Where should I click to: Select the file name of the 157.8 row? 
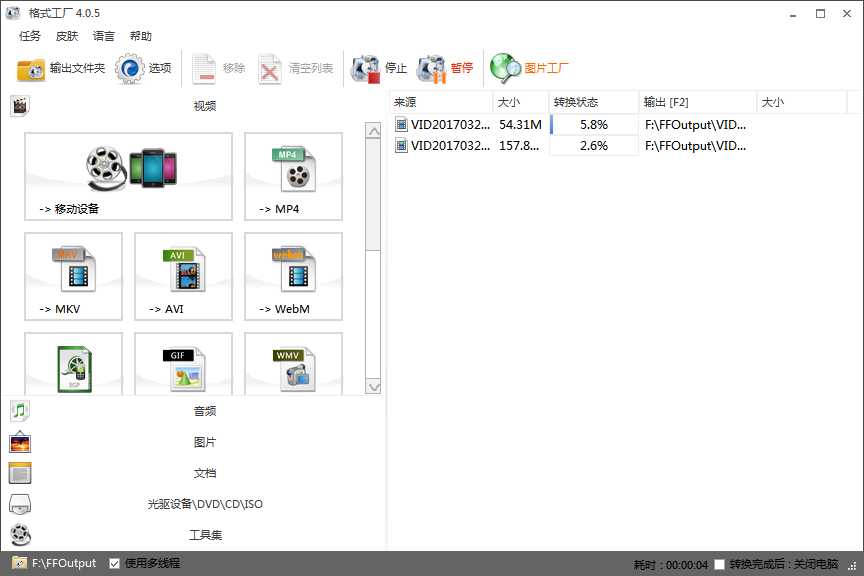(450, 146)
